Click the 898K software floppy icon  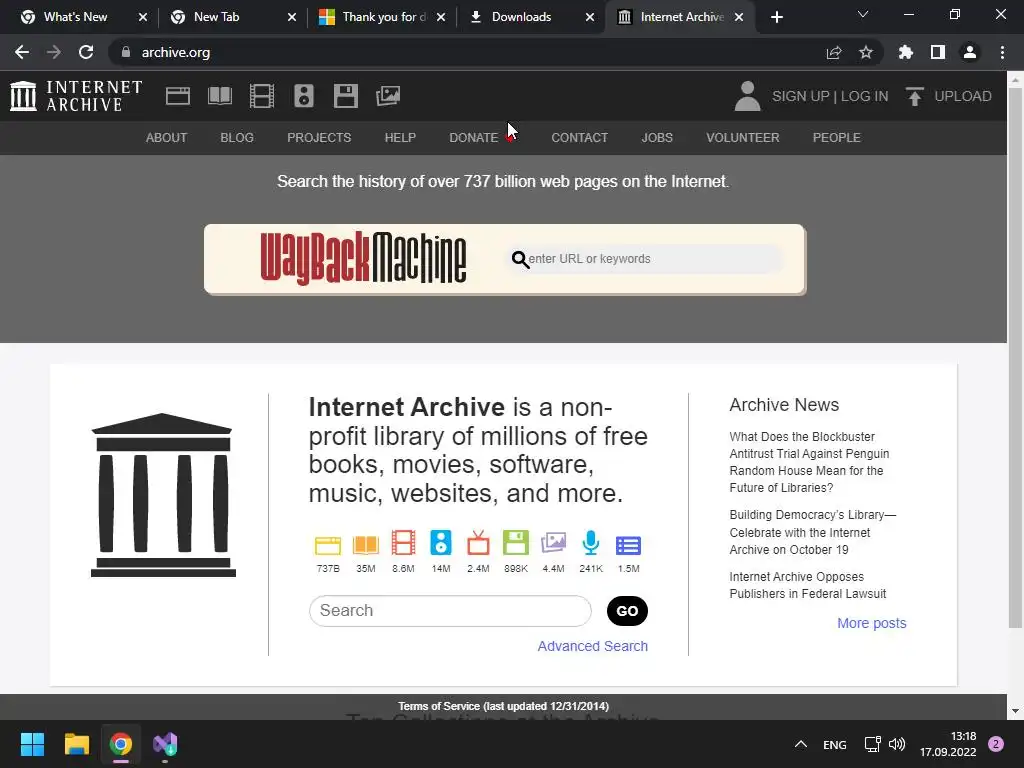515,543
